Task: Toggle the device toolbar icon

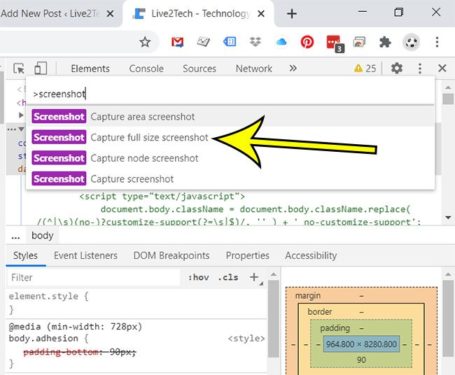Action: [x=41, y=68]
